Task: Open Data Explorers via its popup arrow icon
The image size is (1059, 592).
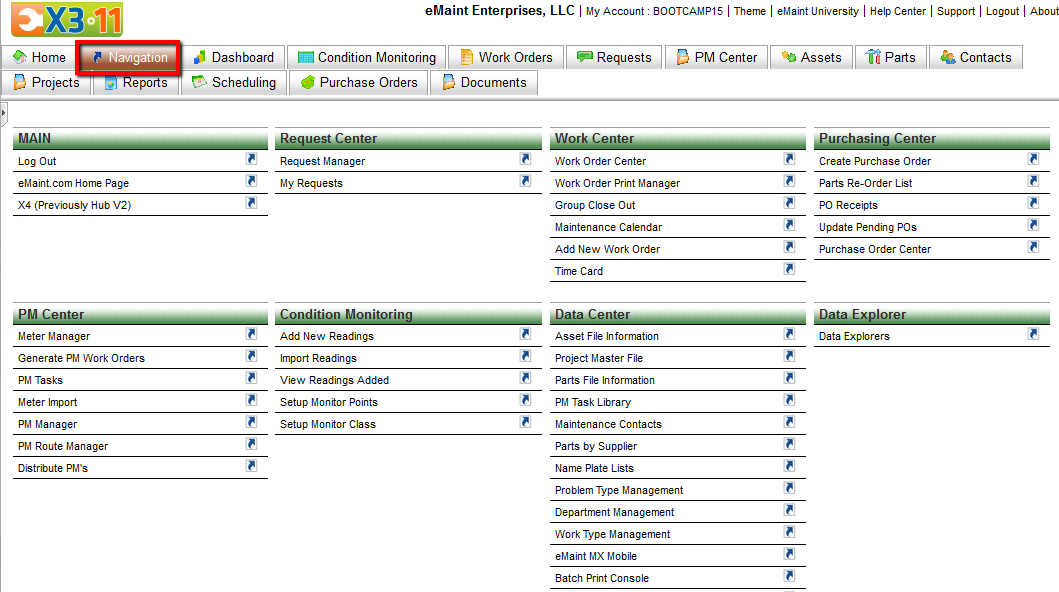Action: tap(1033, 335)
